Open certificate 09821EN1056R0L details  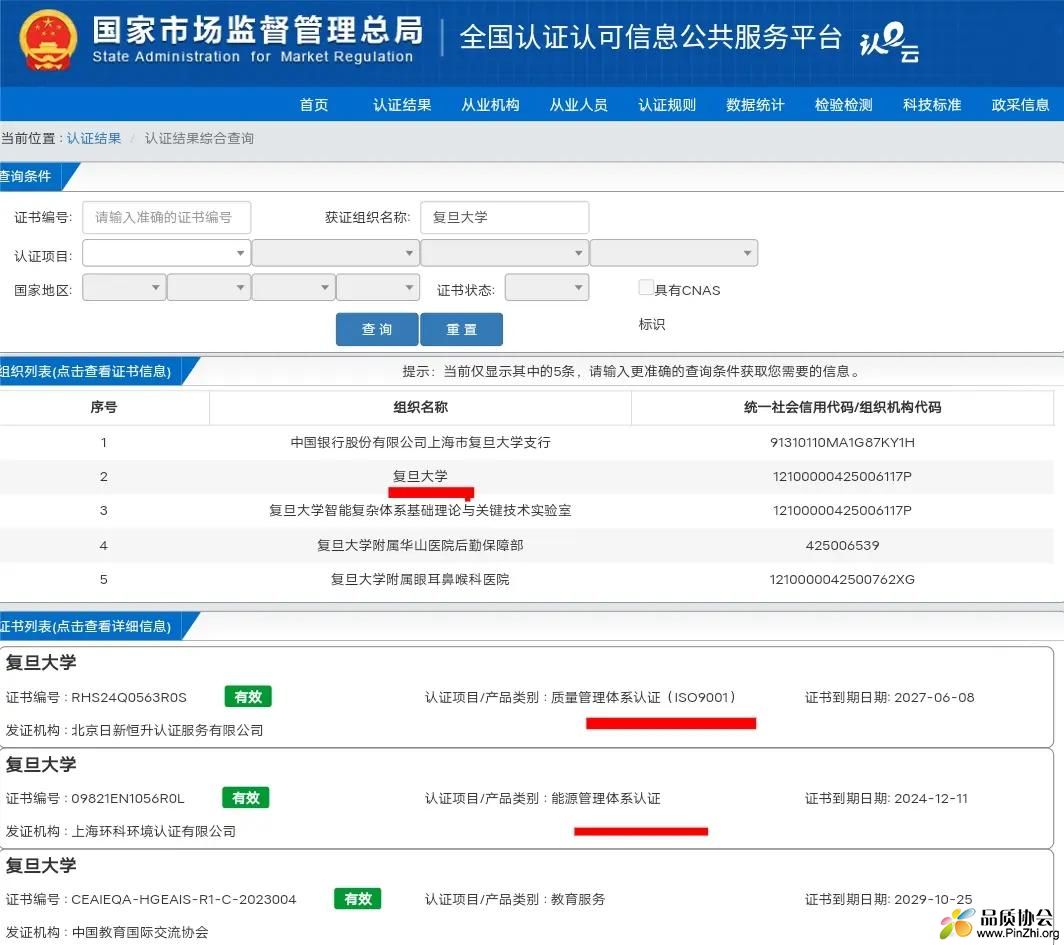527,798
